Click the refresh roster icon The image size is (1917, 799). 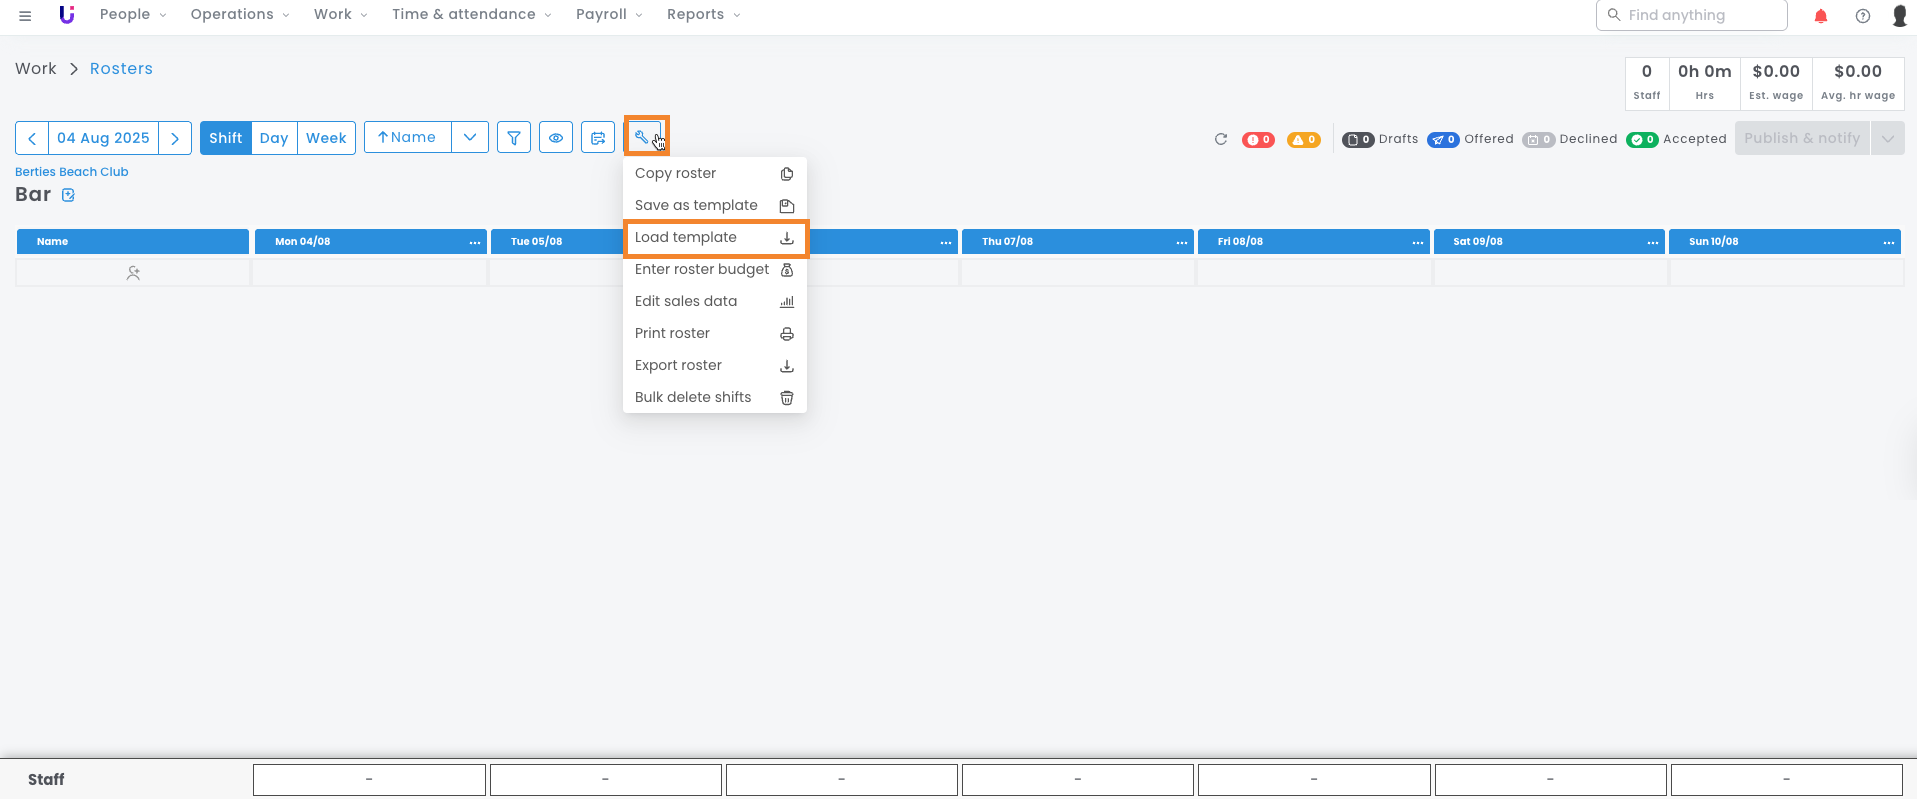[x=1220, y=139]
